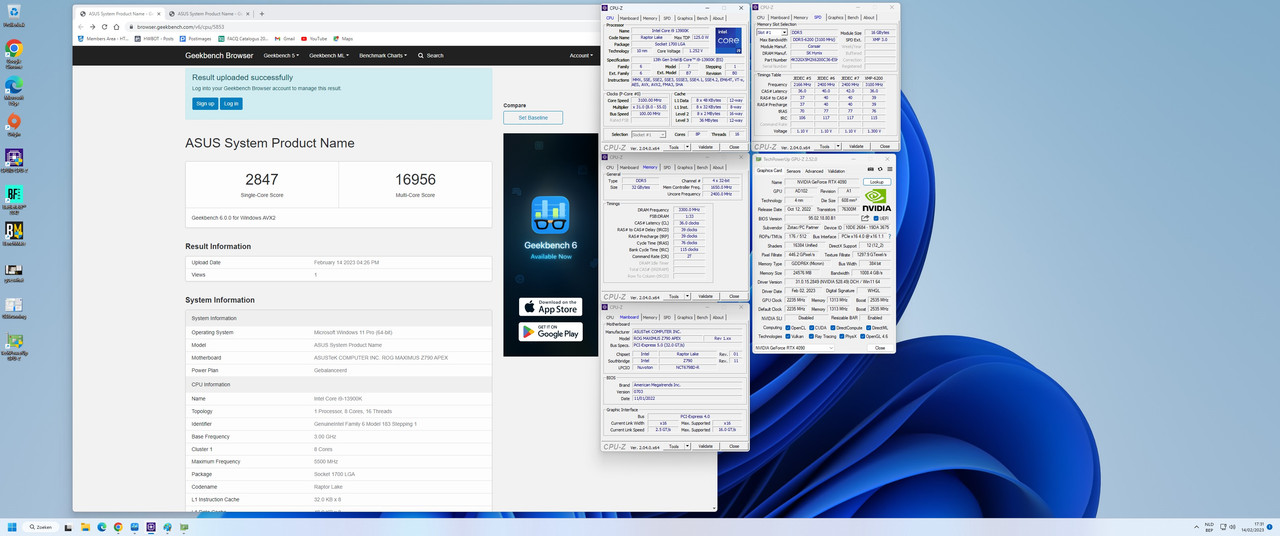Click the Close button in GPU-Z window

880,347
